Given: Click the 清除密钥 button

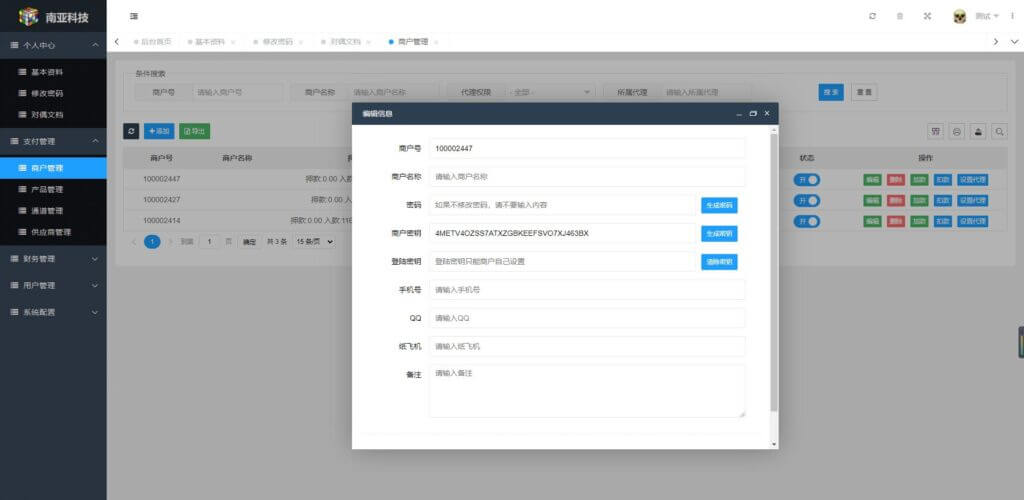Looking at the screenshot, I should [719, 262].
